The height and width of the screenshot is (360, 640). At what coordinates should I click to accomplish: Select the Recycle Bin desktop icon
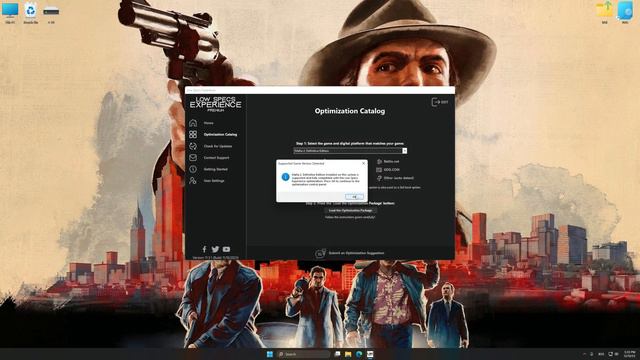click(x=31, y=12)
